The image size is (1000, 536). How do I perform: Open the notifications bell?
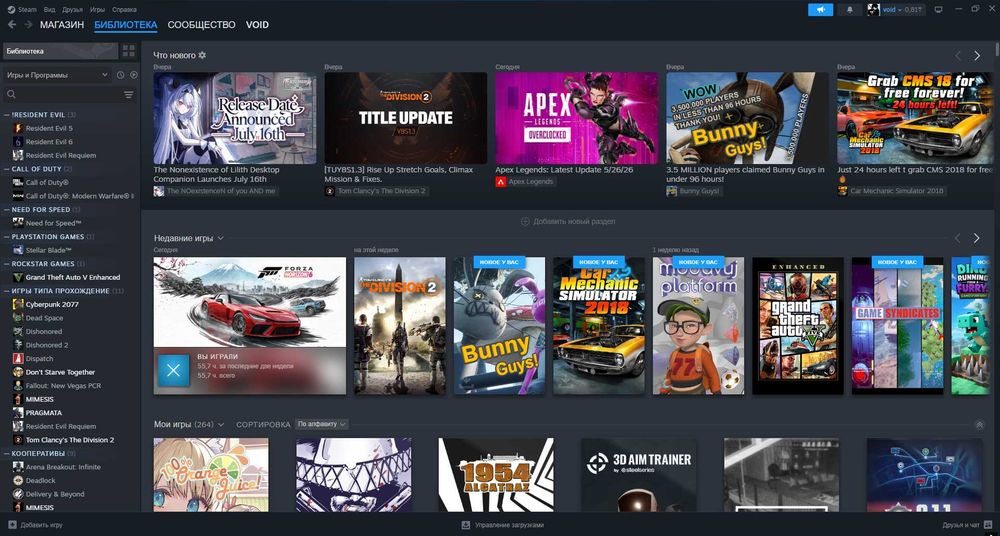(849, 10)
